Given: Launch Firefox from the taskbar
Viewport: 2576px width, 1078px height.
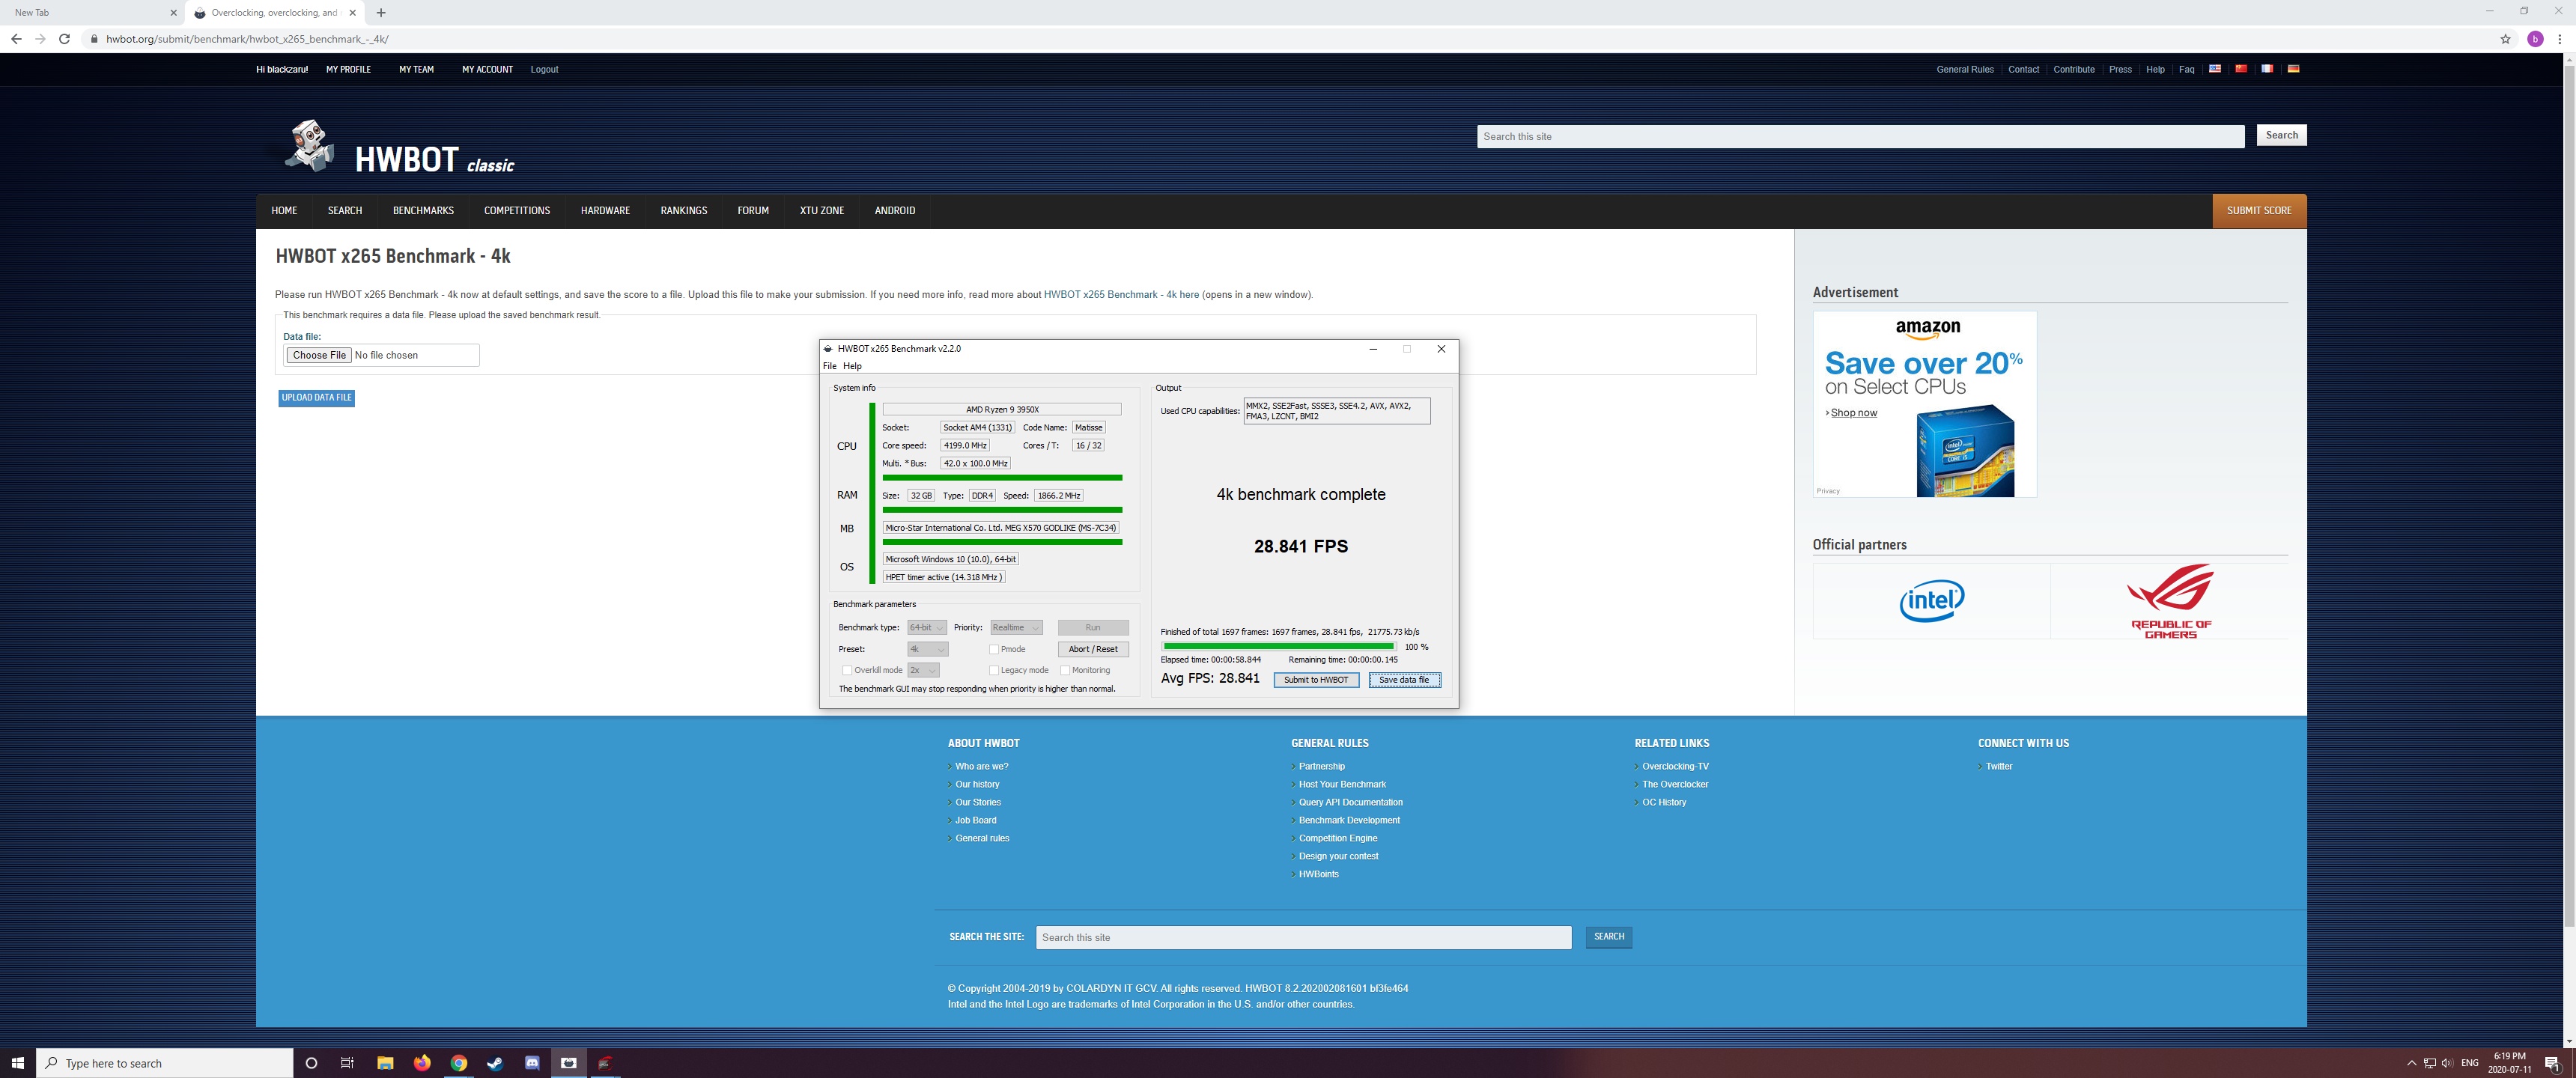Looking at the screenshot, I should 422,1063.
